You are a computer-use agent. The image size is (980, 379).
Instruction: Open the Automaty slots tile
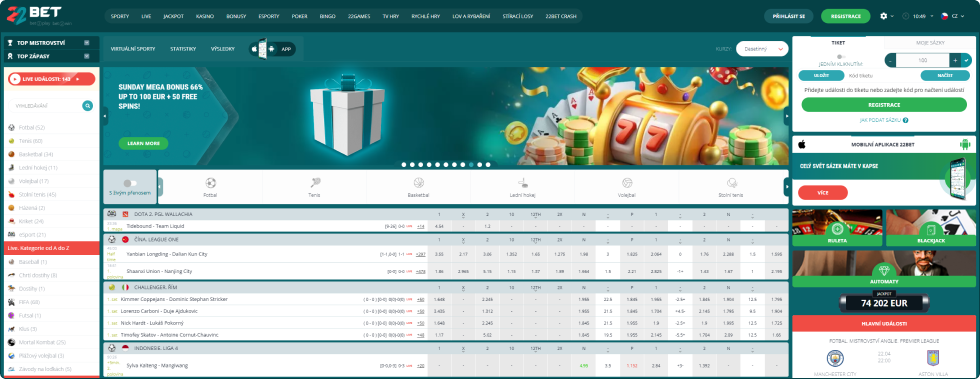pos(884,269)
